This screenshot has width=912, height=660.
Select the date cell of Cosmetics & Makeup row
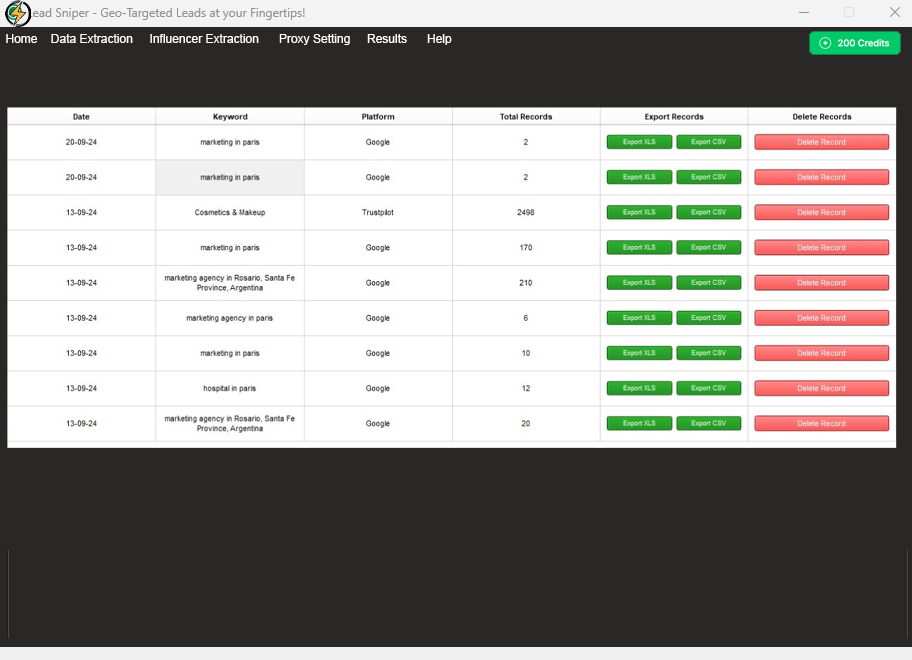pyautogui.click(x=81, y=212)
